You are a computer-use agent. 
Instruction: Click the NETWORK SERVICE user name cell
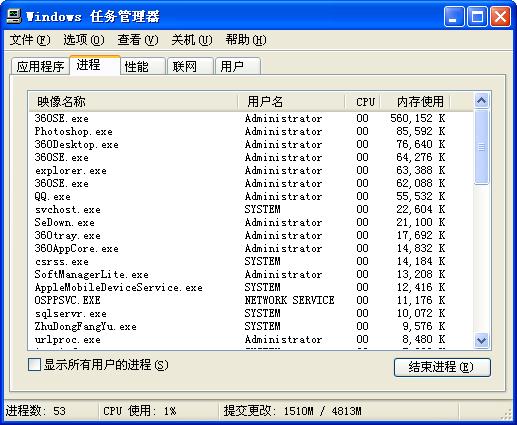[289, 300]
